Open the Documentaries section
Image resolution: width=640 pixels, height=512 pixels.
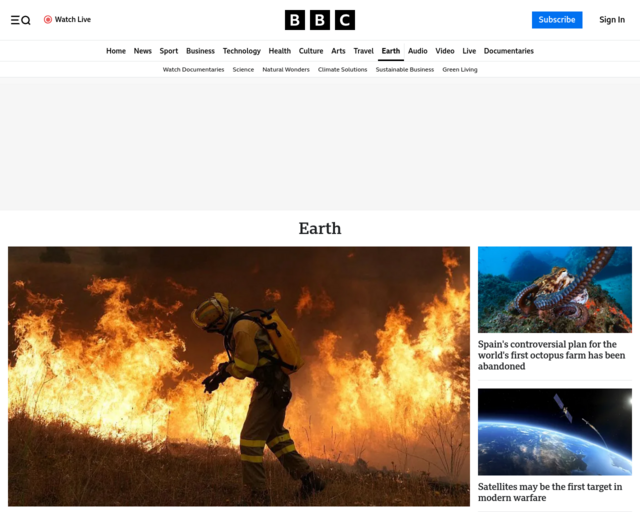[x=509, y=51]
